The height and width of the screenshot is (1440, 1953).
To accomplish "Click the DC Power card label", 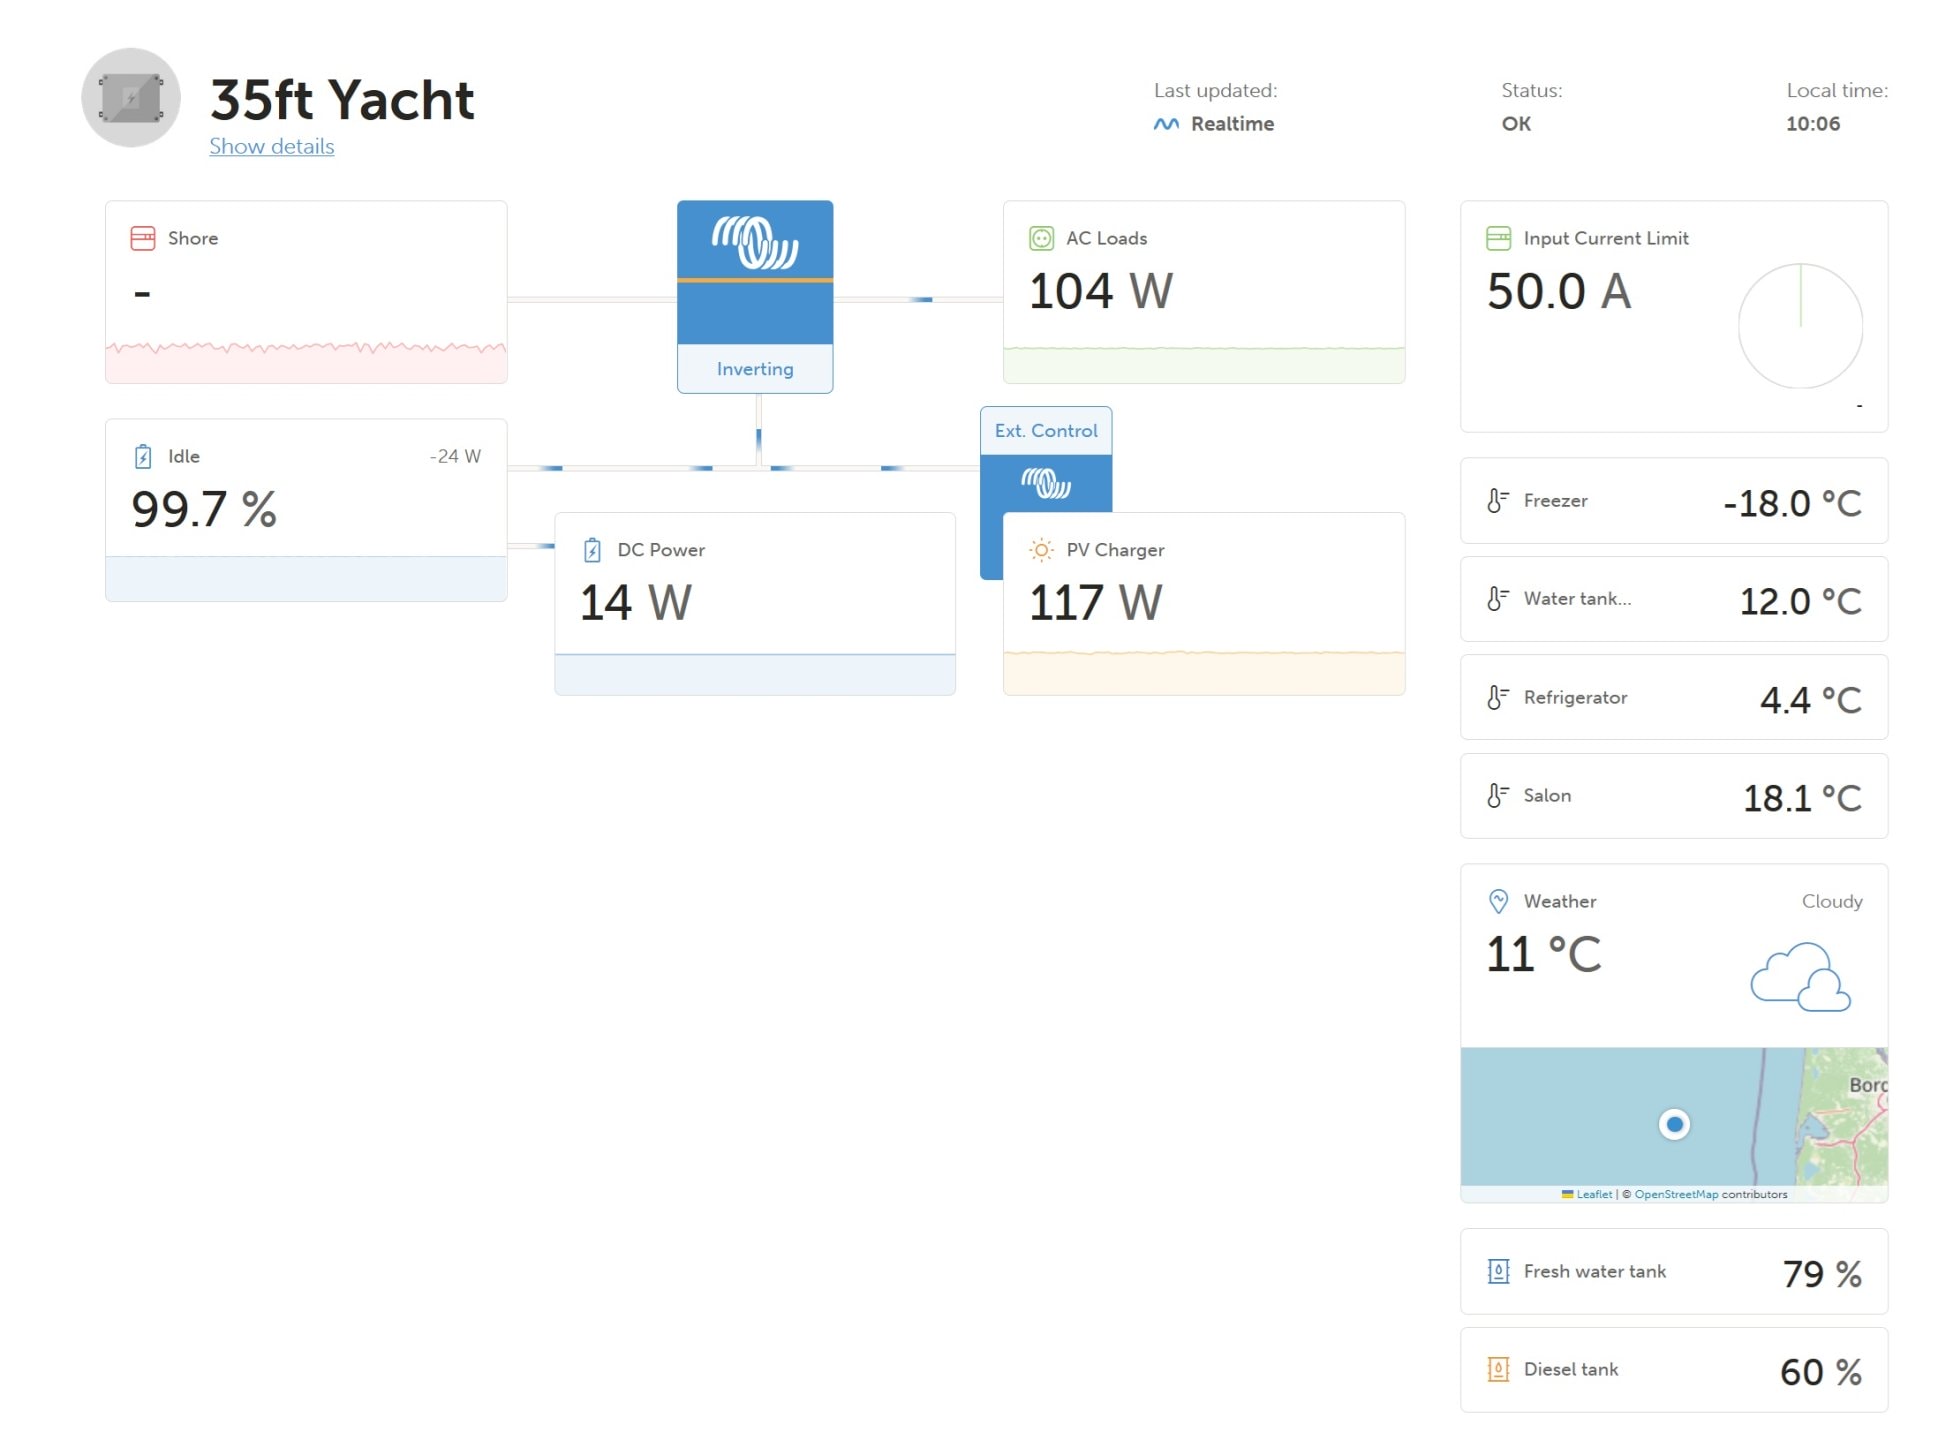I will [x=661, y=550].
